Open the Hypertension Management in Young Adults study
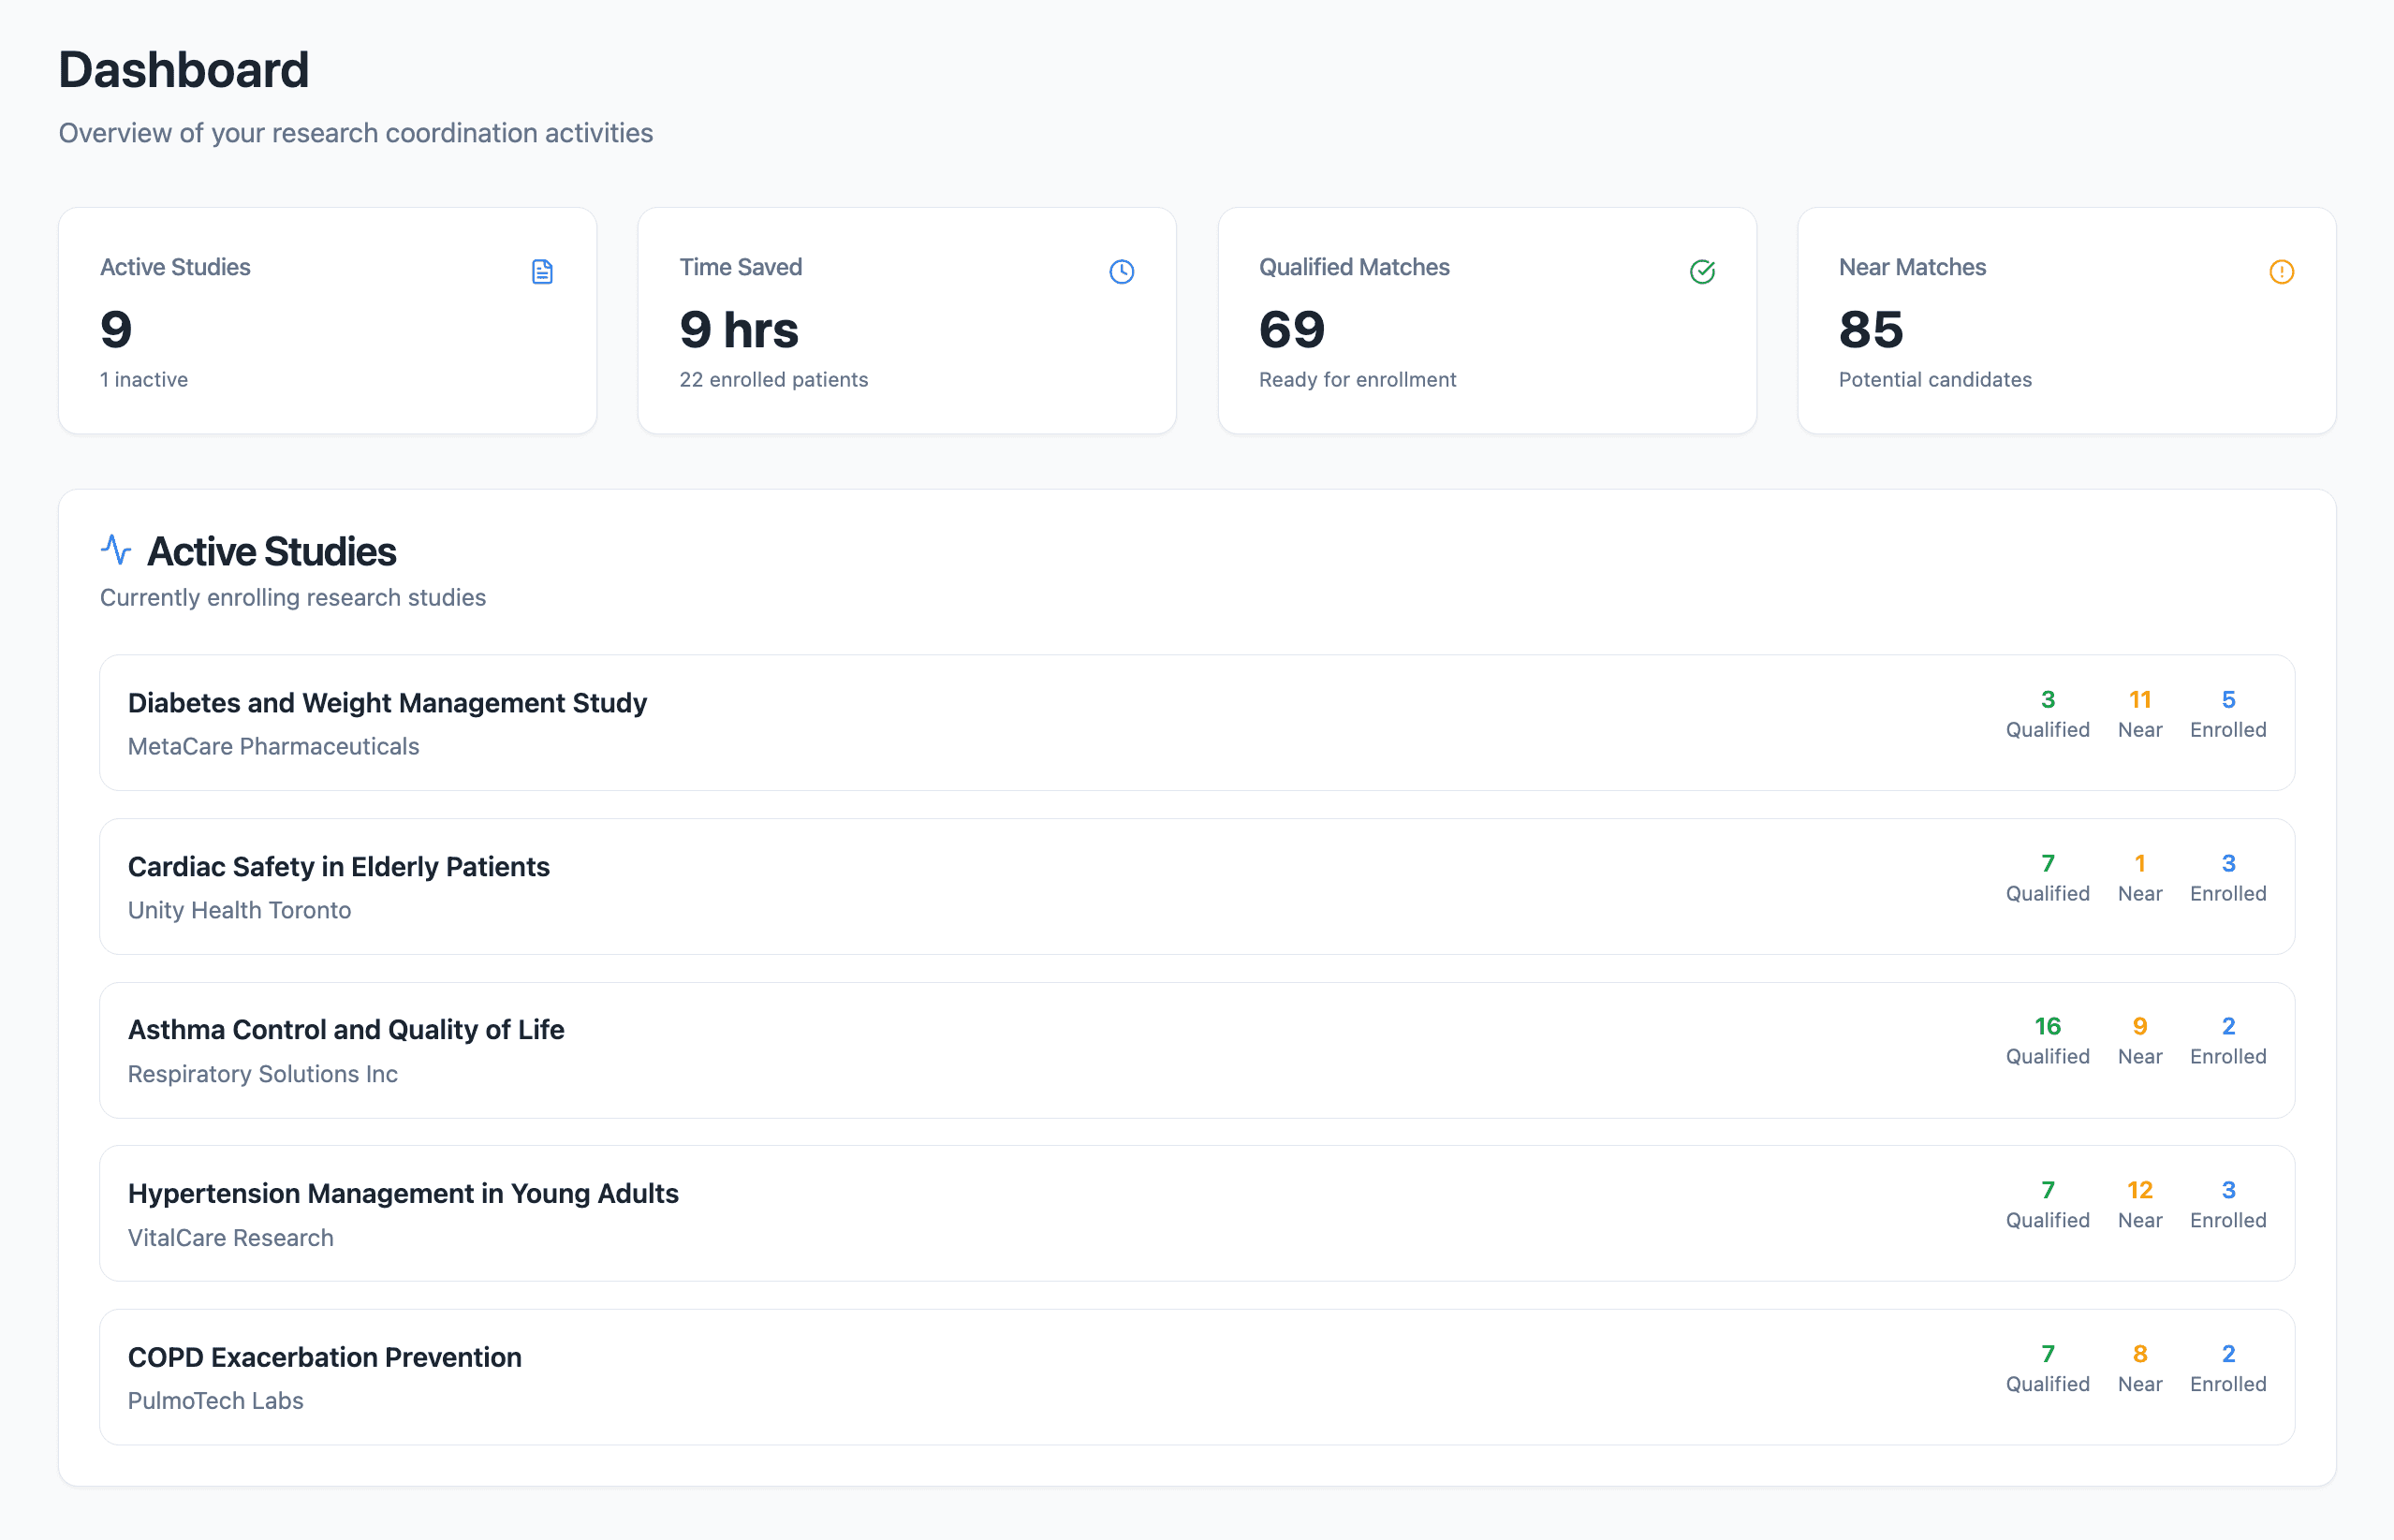The width and height of the screenshot is (2394, 1540). point(403,1193)
